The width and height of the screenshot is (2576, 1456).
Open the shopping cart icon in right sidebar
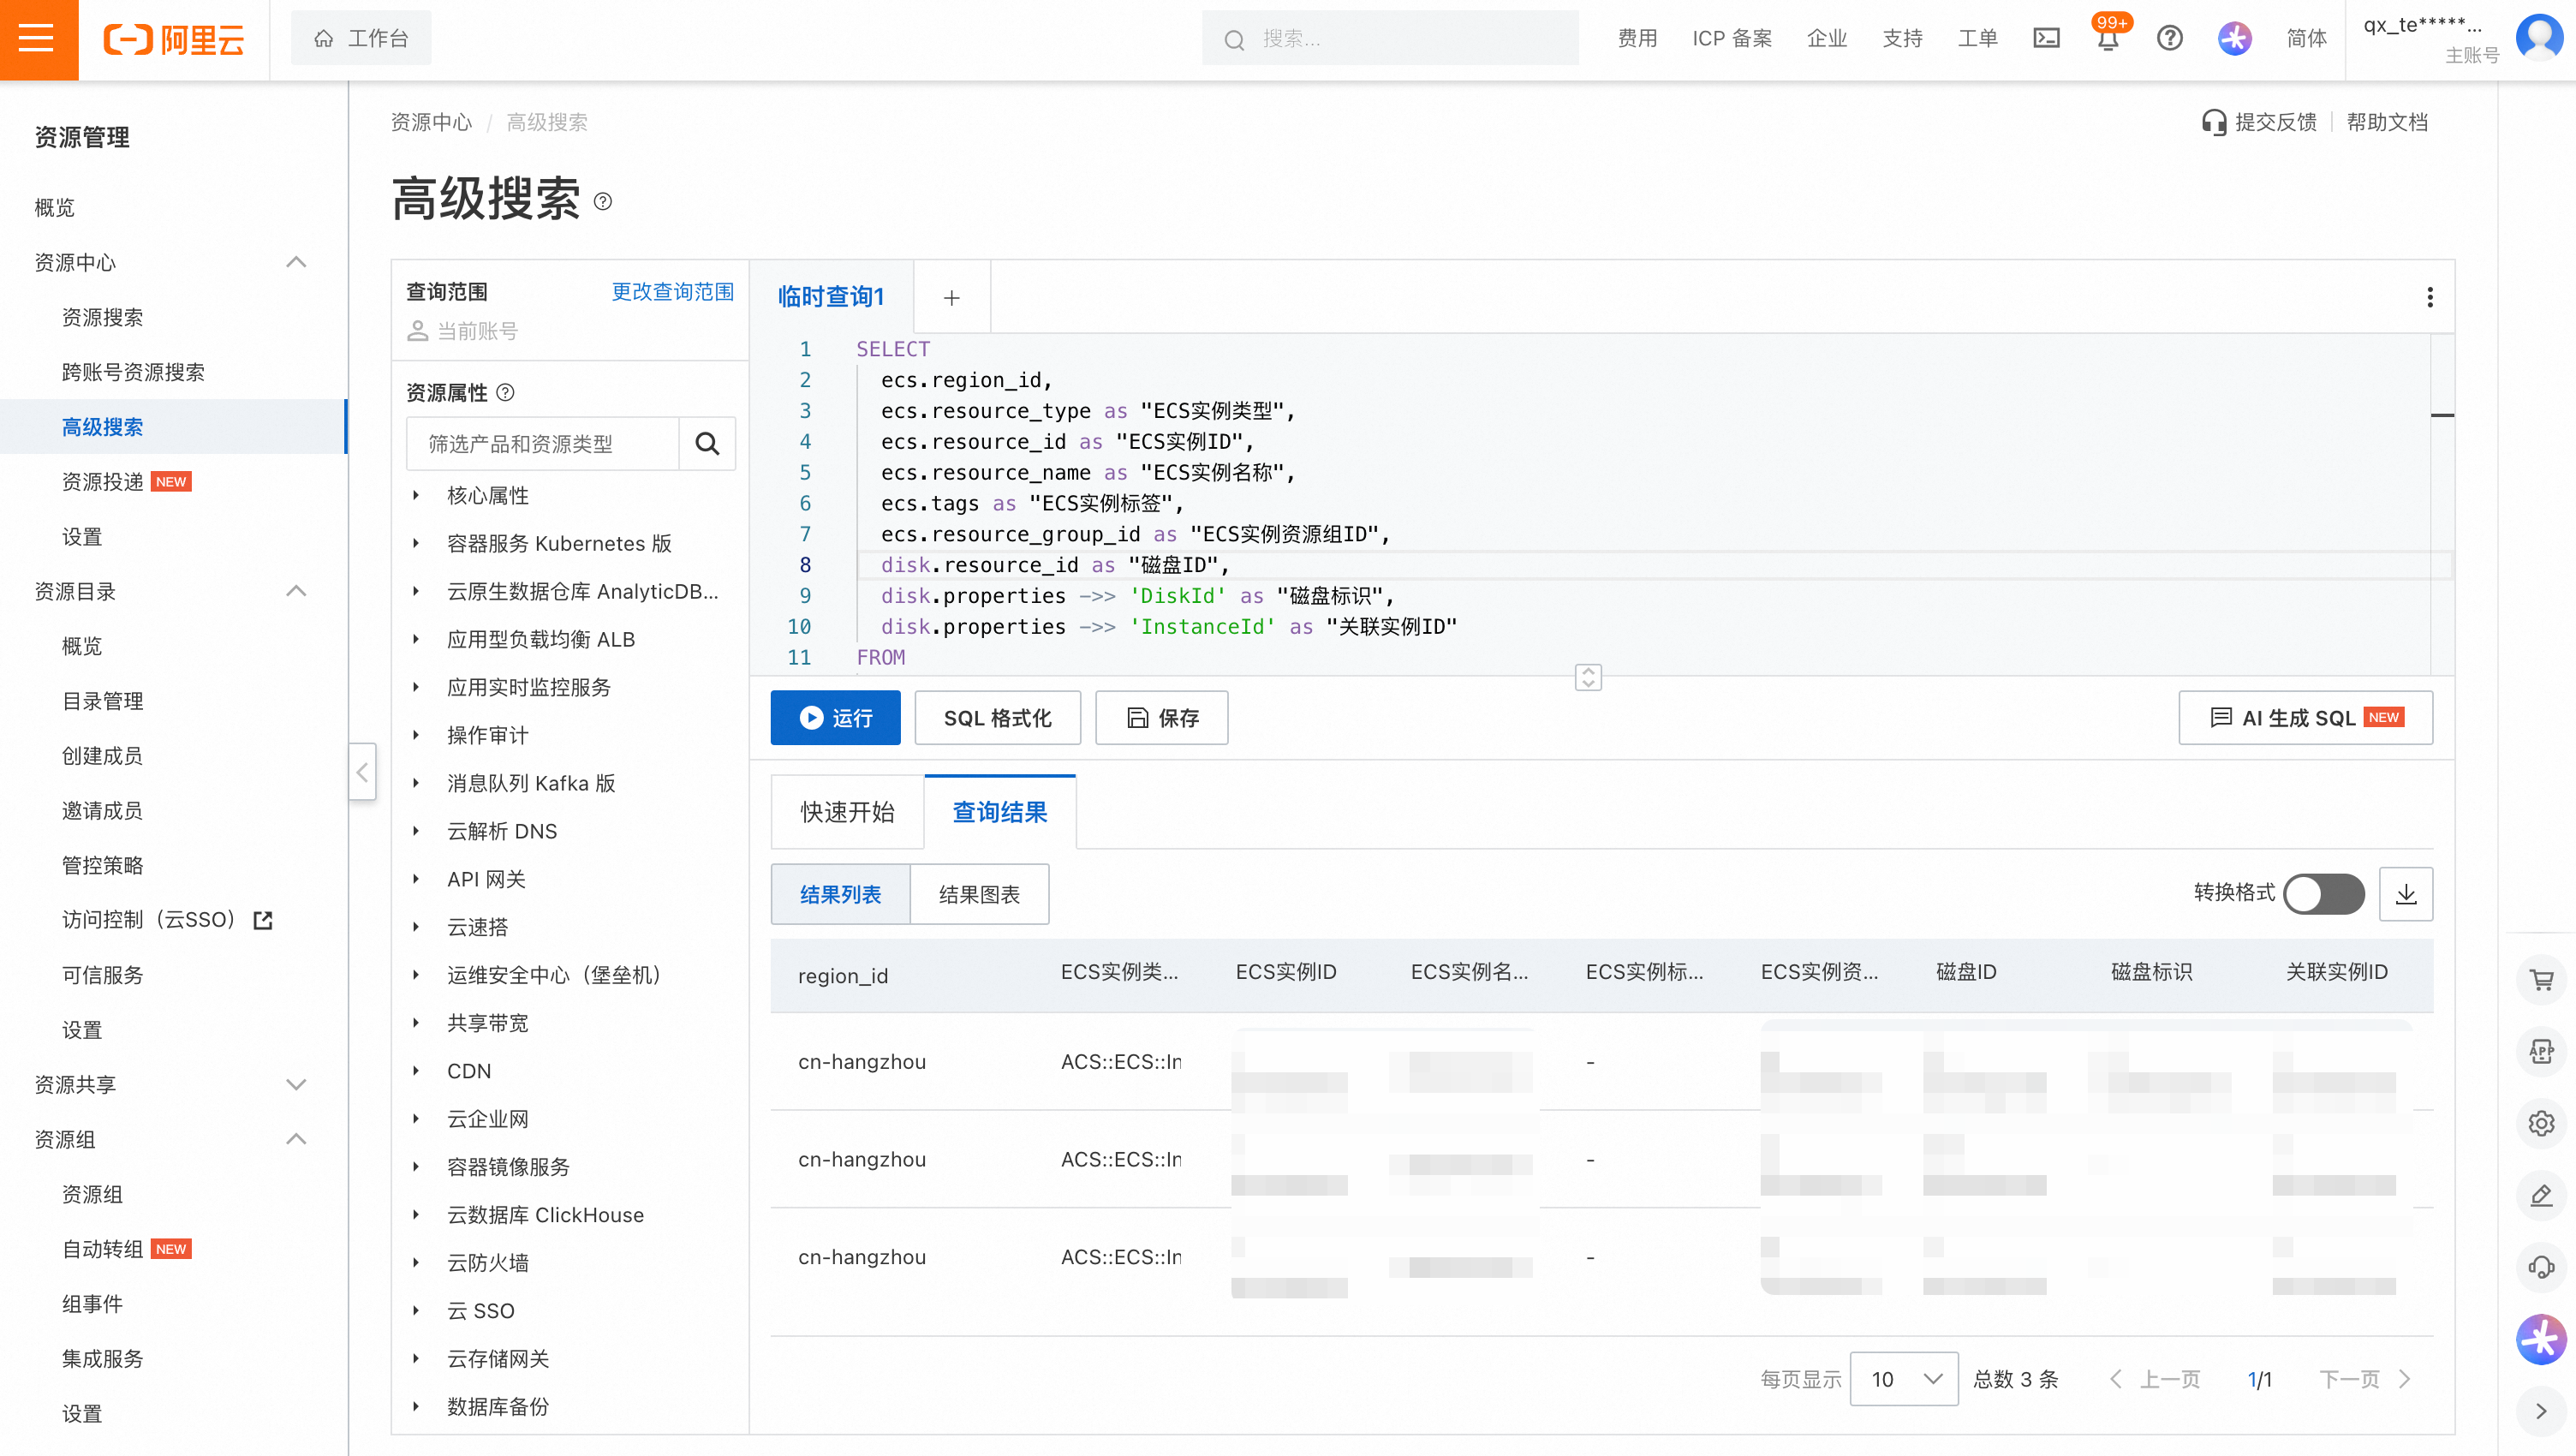2540,980
